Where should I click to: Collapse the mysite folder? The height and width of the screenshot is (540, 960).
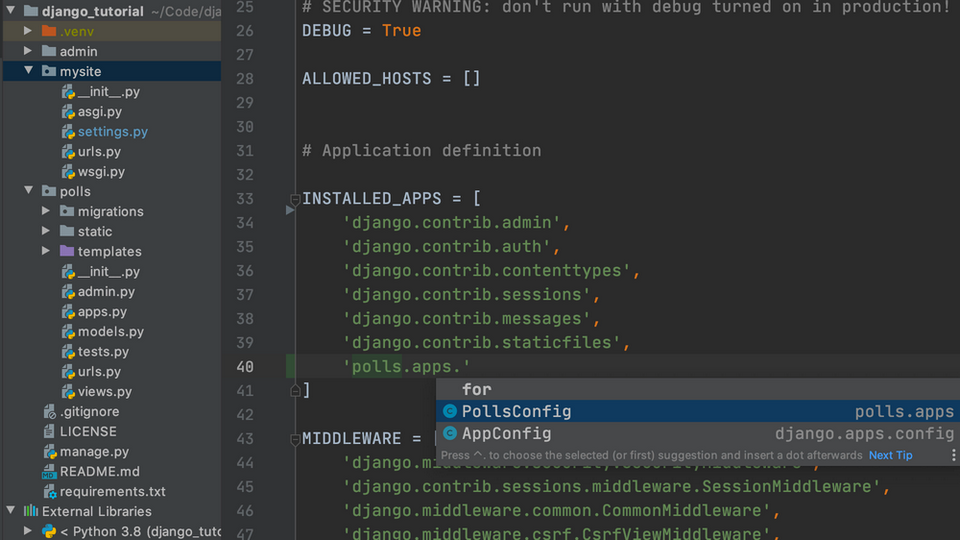click(29, 72)
